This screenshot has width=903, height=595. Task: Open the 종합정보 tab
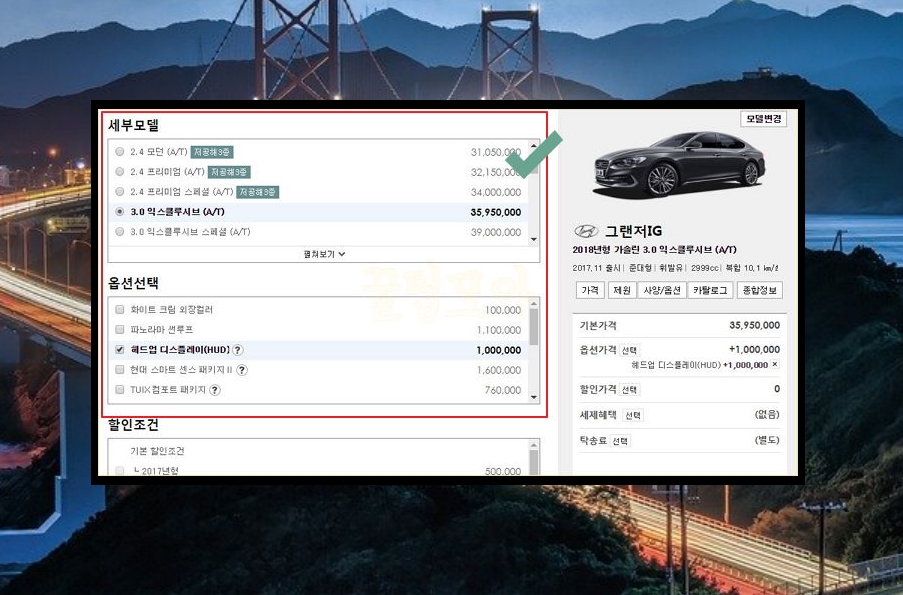(760, 290)
